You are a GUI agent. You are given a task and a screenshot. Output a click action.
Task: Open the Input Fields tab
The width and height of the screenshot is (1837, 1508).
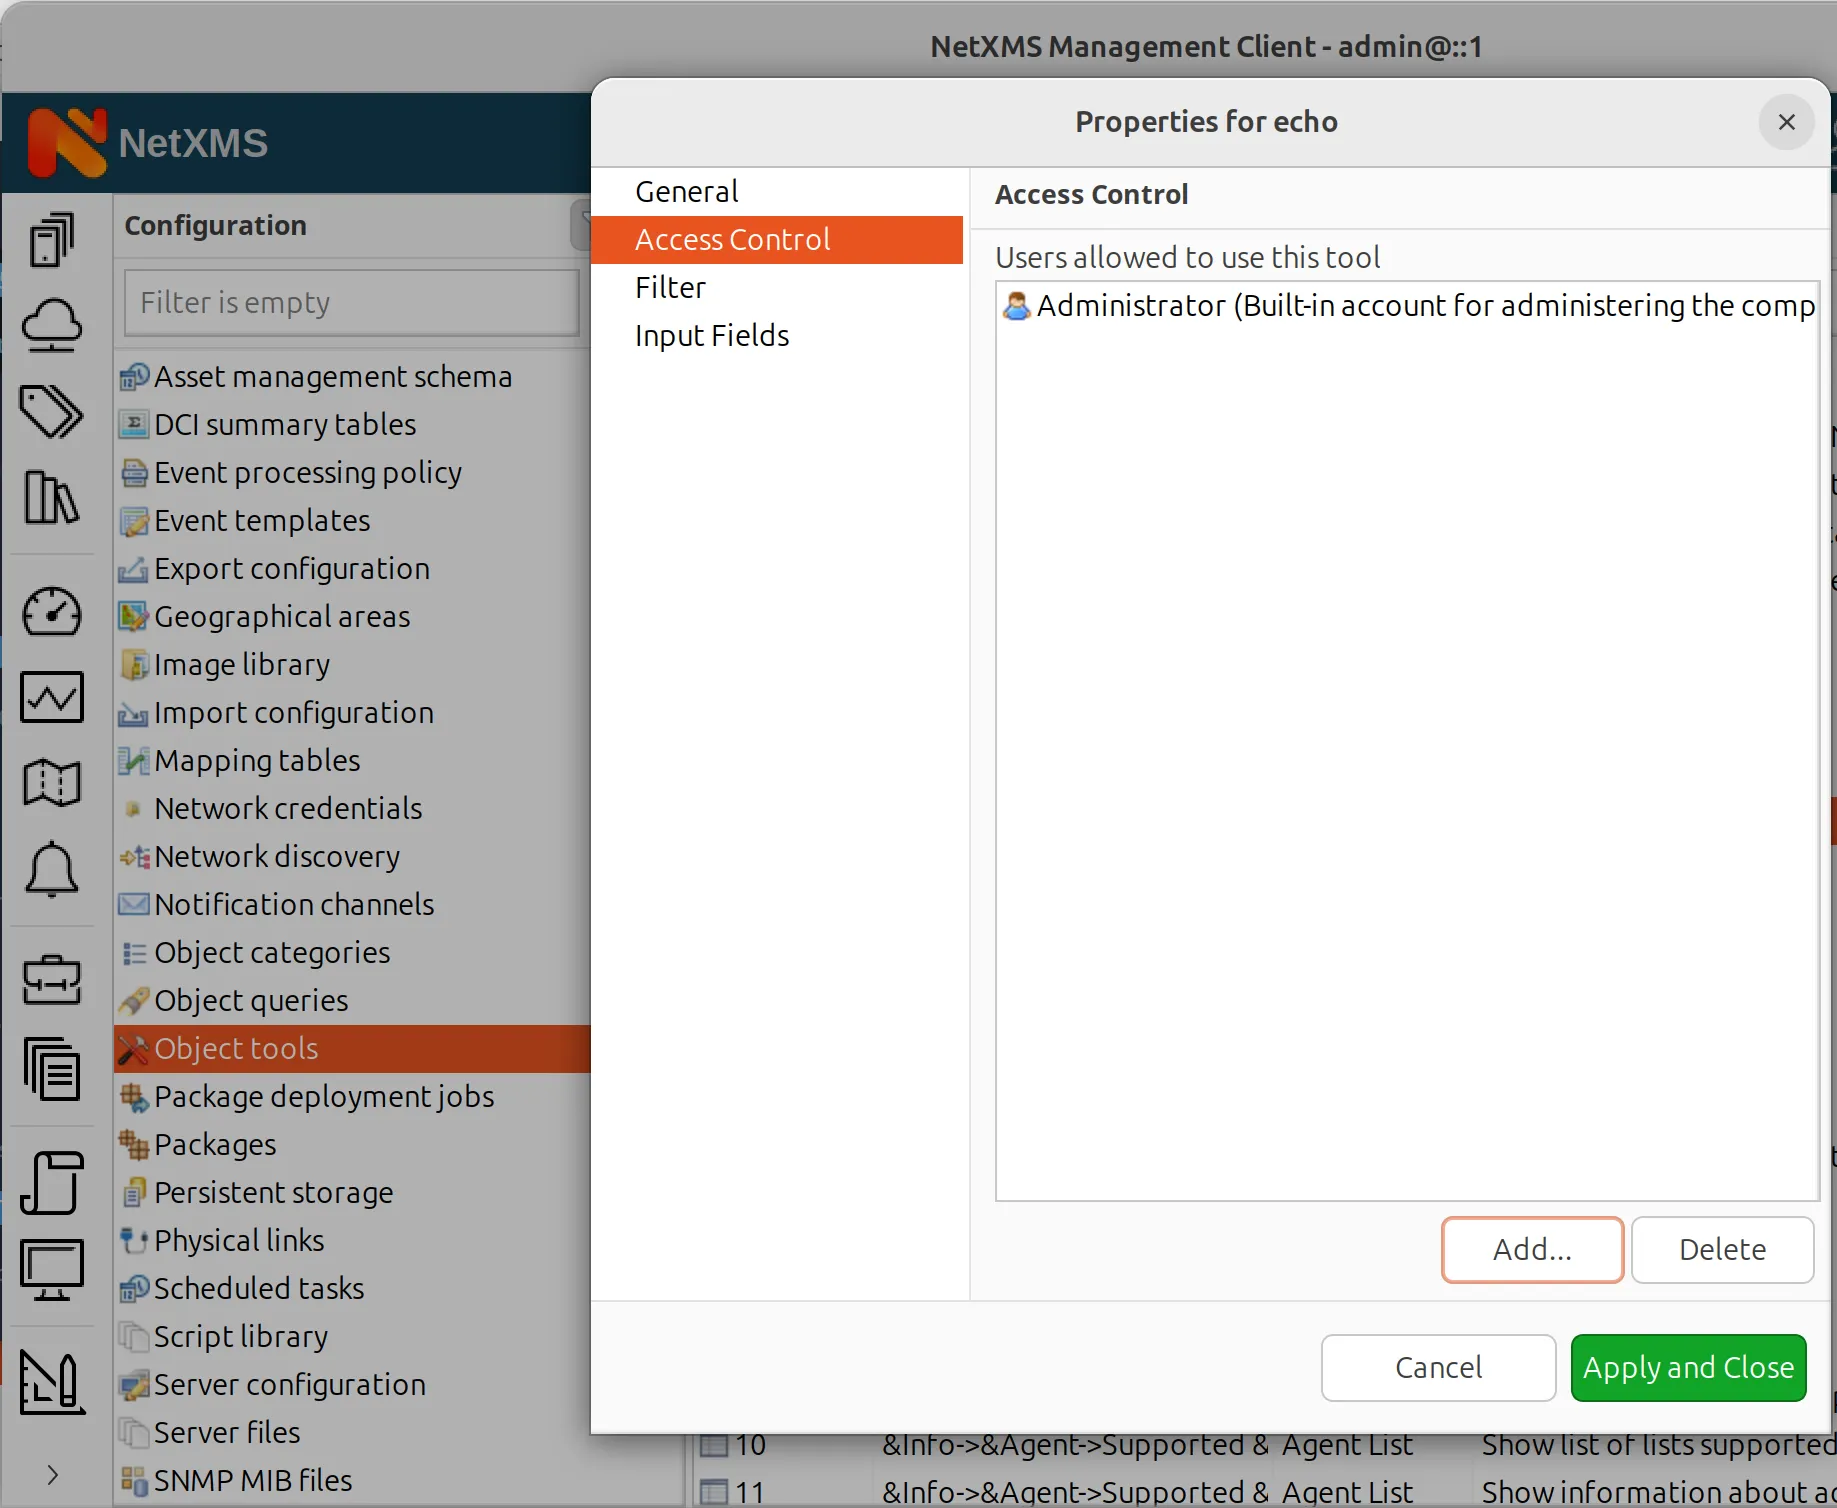(x=711, y=335)
